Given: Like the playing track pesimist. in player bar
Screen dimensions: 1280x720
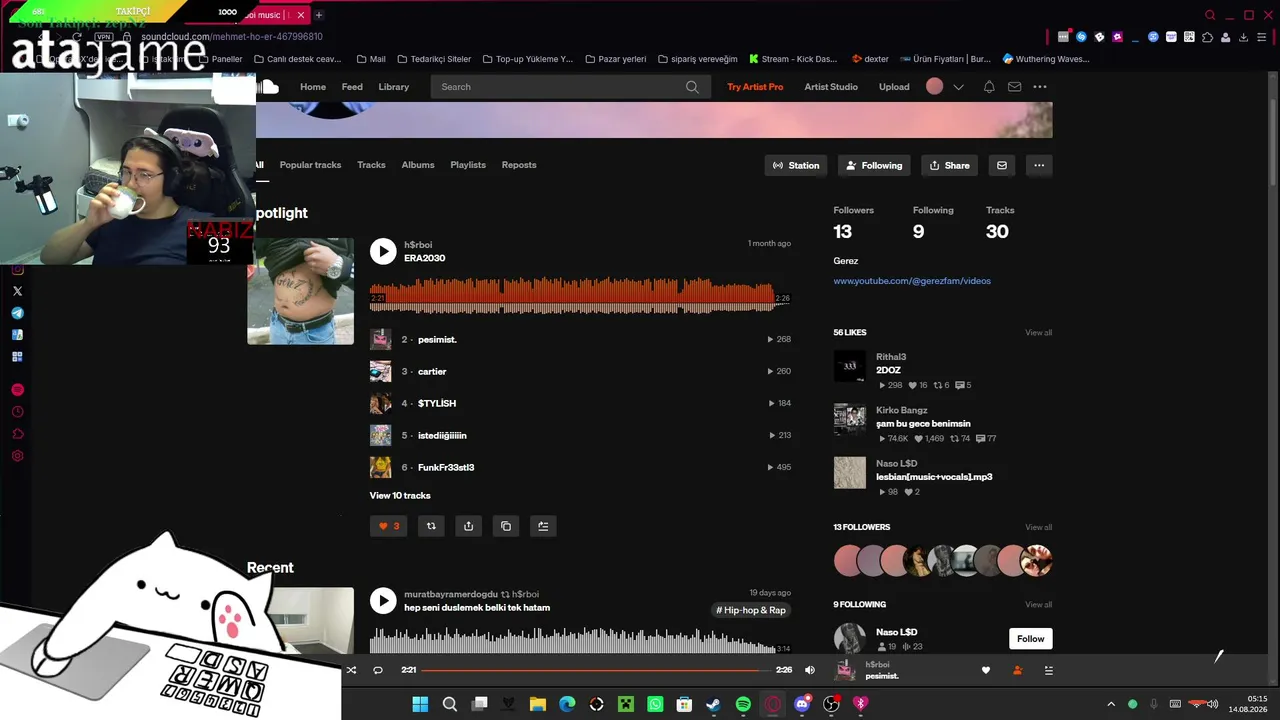Looking at the screenshot, I should (x=986, y=670).
